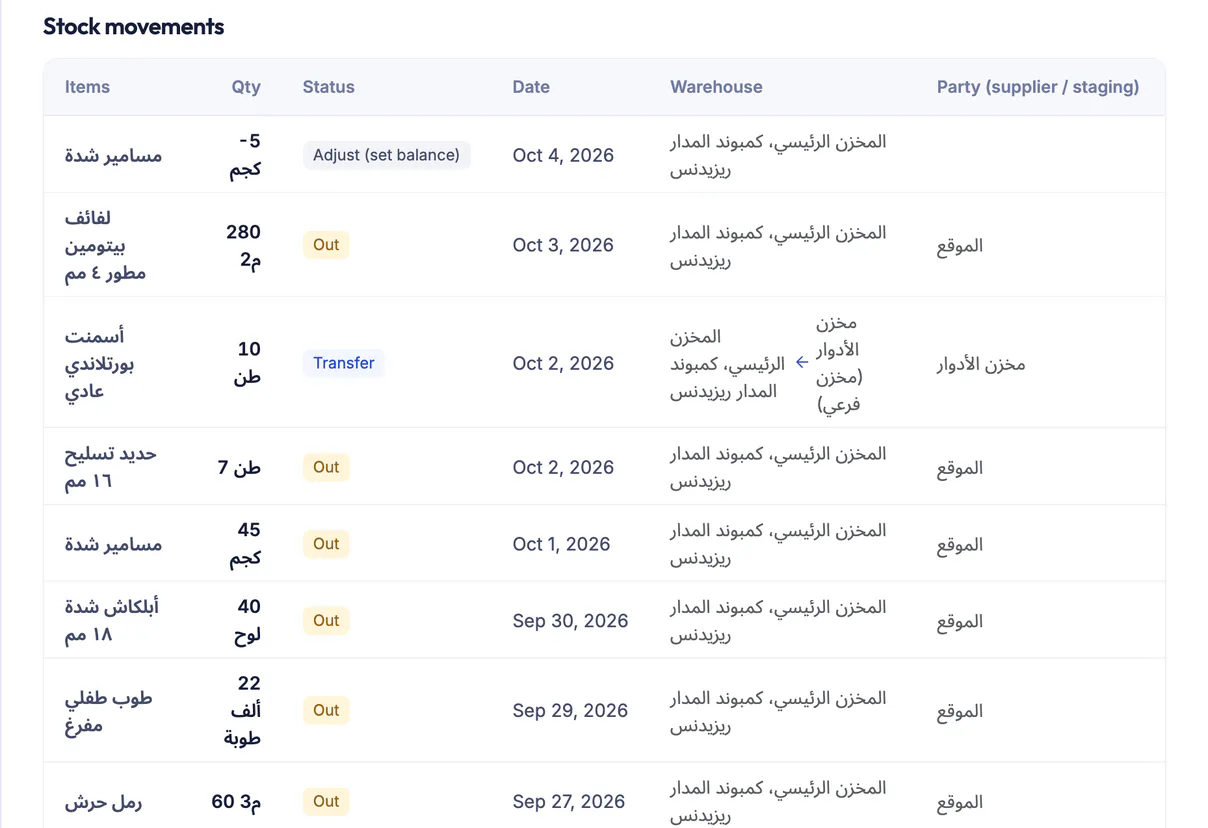This screenshot has height=828, width=1208.
Task: Click the Out badge in Oct 3, 2026 row
Action: tap(326, 245)
